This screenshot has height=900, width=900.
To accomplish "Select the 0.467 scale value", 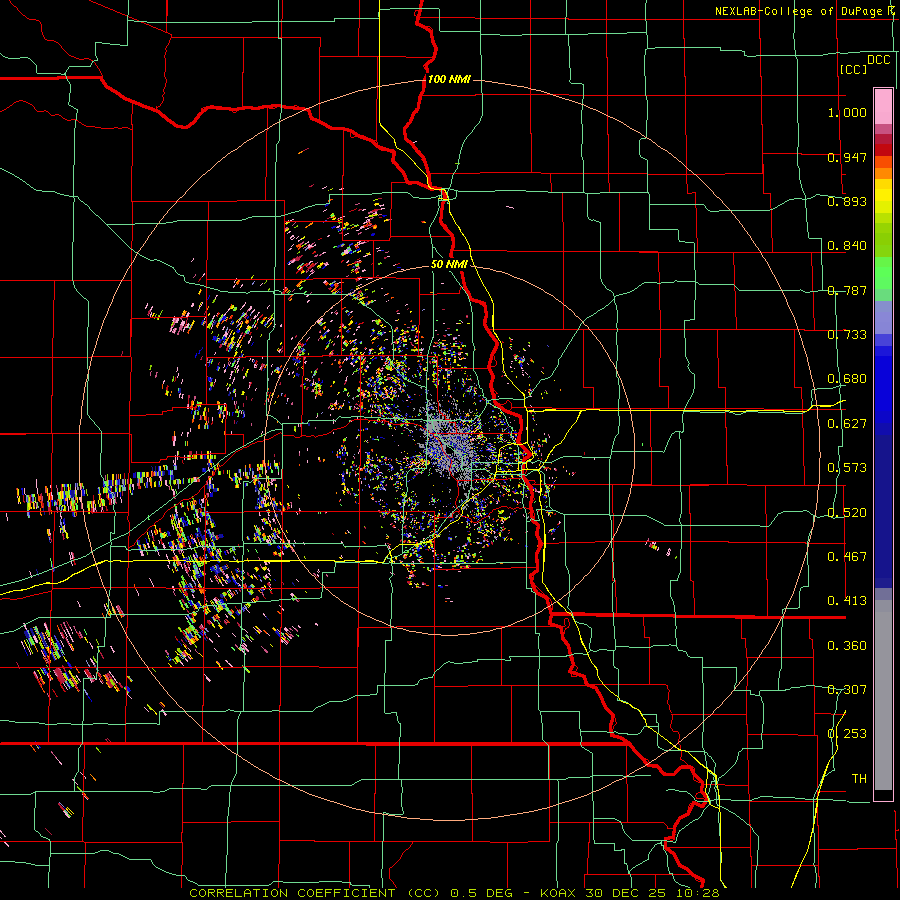I will (847, 556).
